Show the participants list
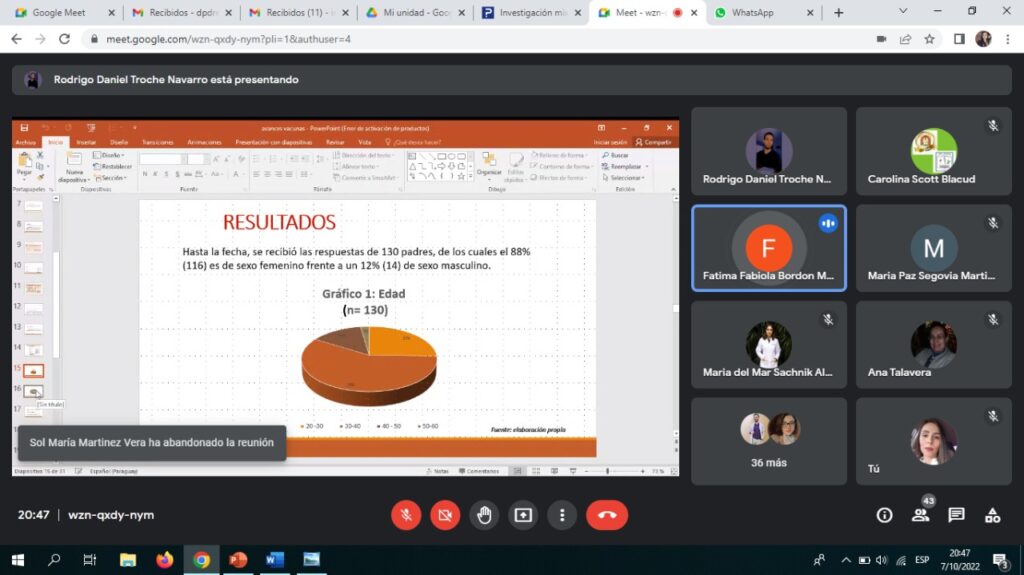1024x575 pixels. 920,515
